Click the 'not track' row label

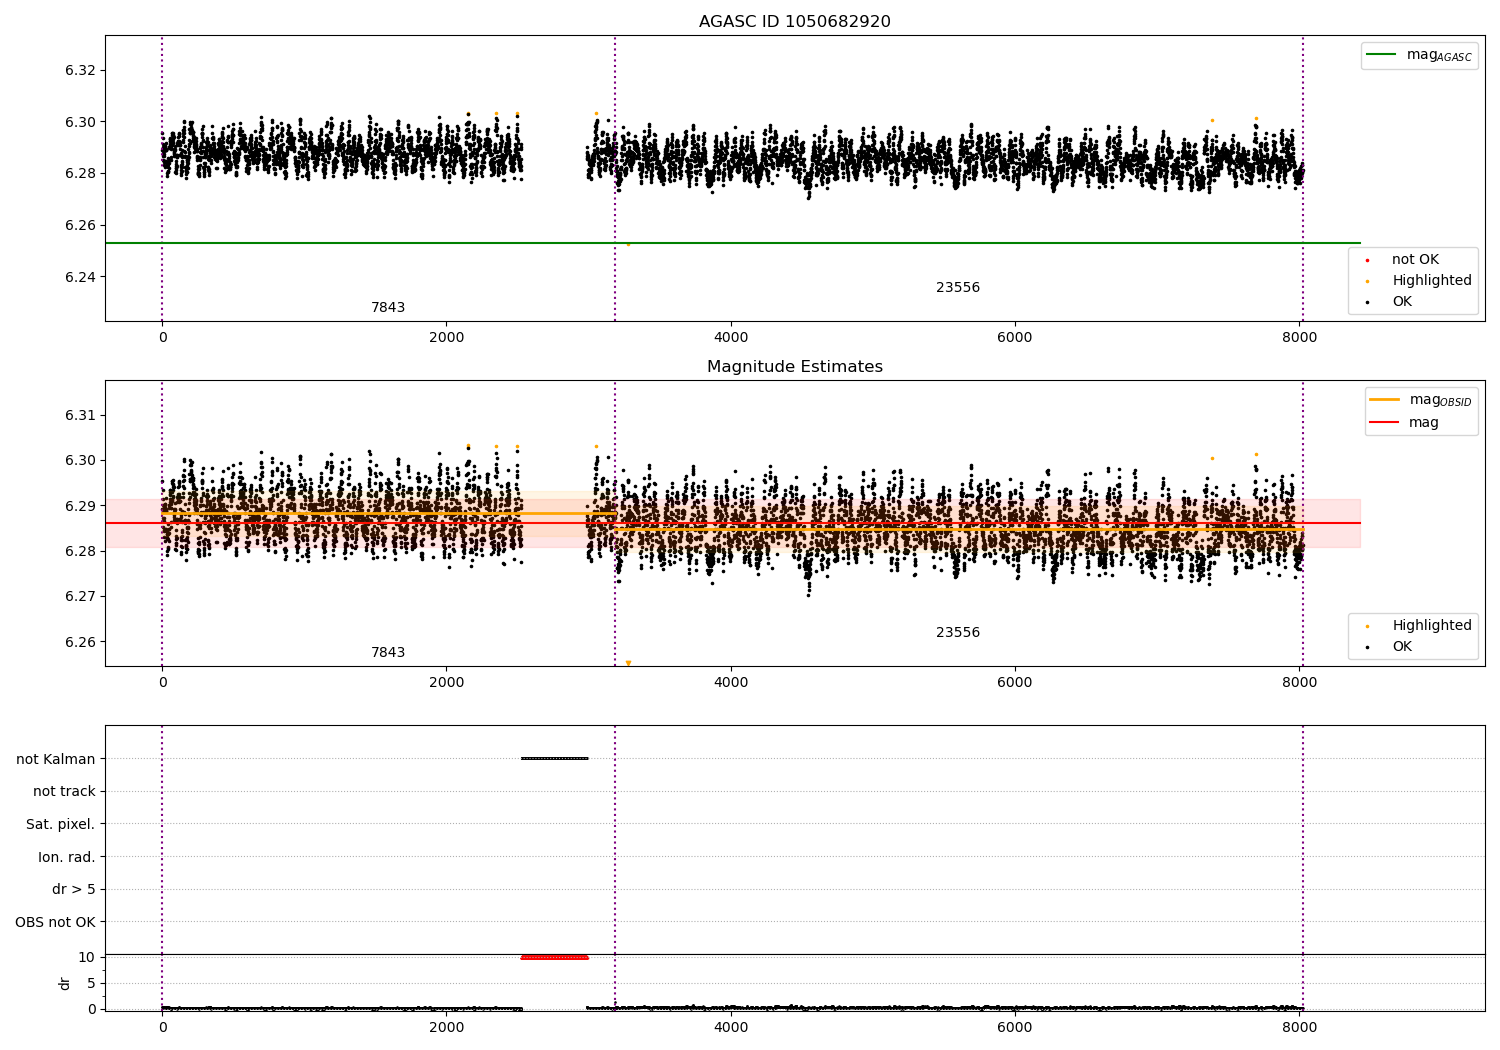[64, 791]
